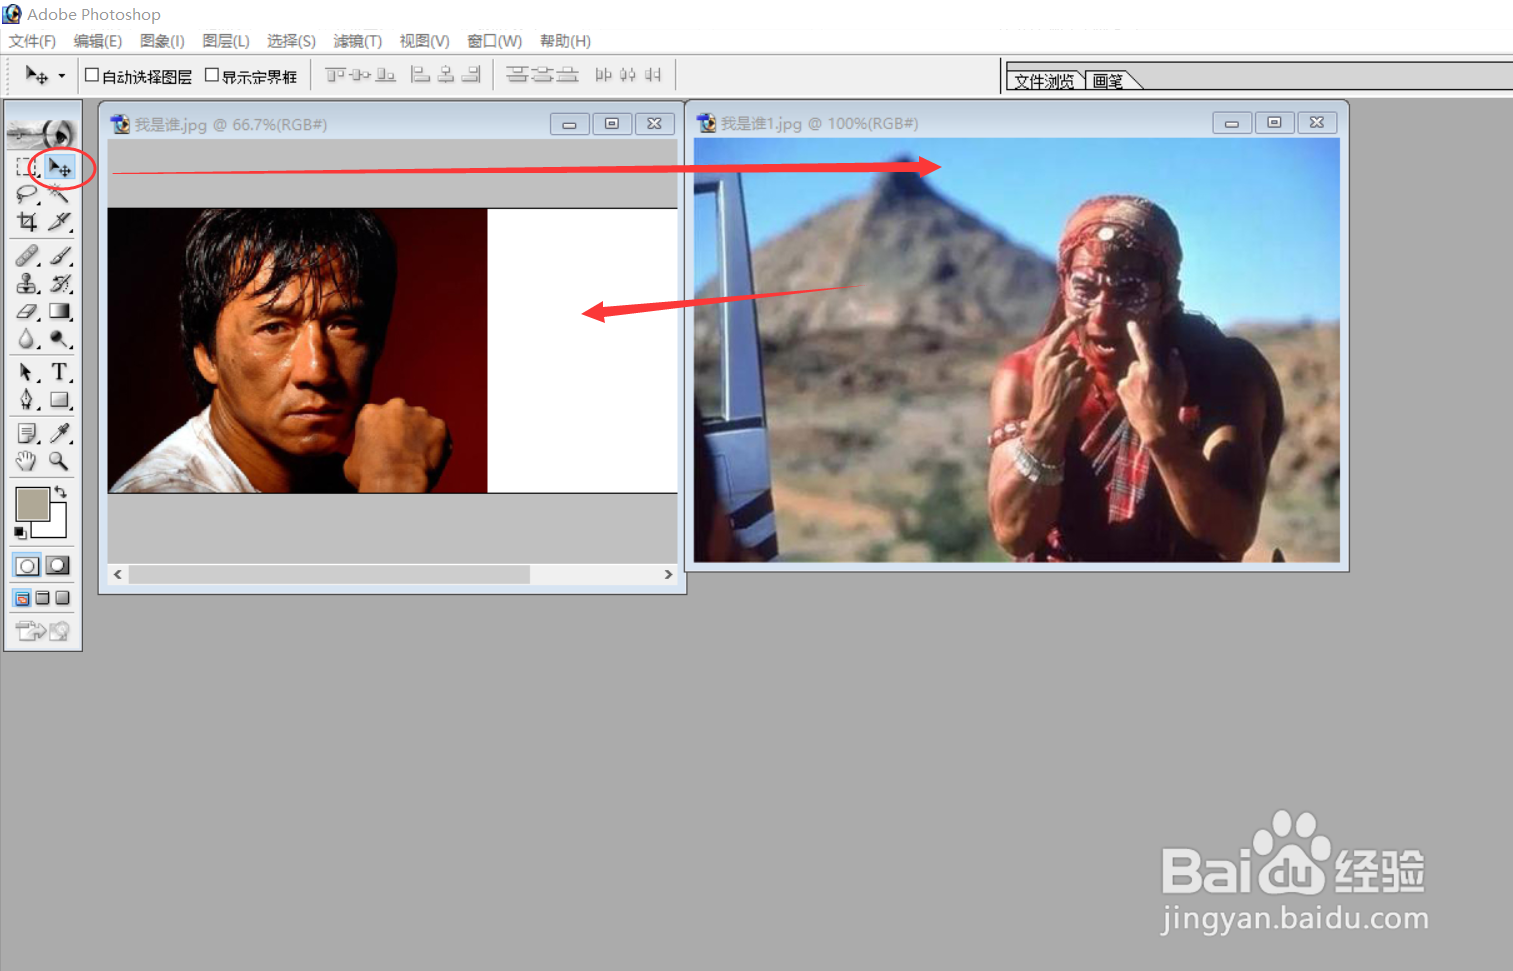1513x971 pixels.
Task: Select the Magic Wand tool
Action: point(60,194)
